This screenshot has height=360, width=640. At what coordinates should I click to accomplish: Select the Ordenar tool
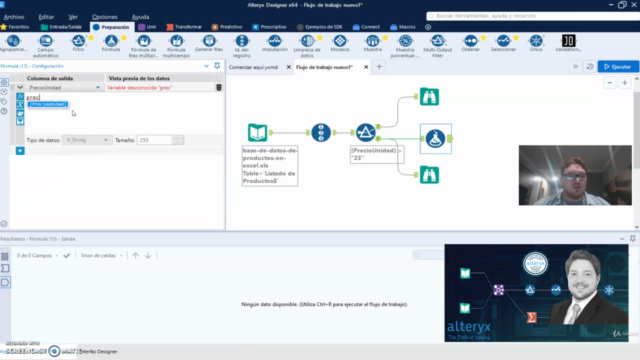point(471,43)
